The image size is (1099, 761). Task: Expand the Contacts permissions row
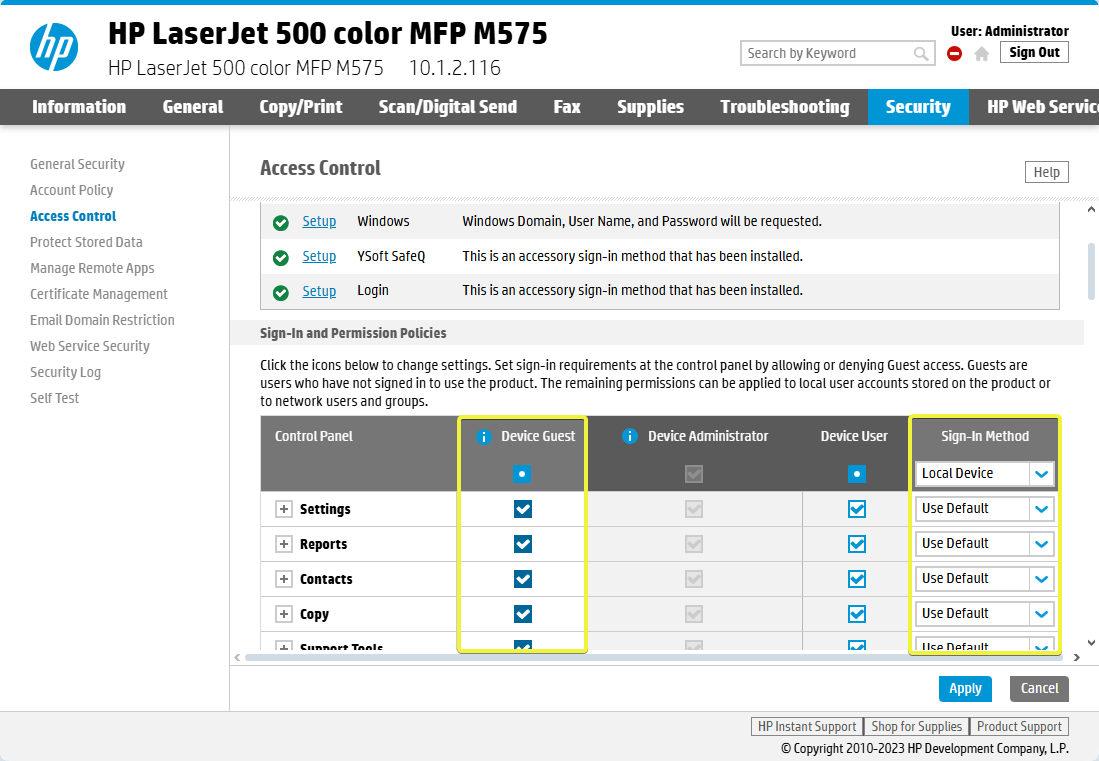pos(284,579)
